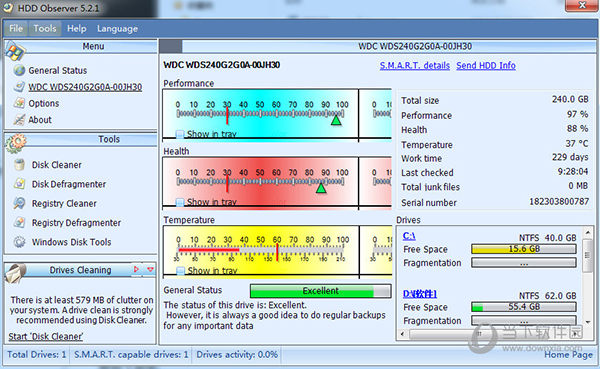Open Registry Cleaner tool icon
Viewport: 600px width, 369px height.
pyautogui.click(x=19, y=203)
